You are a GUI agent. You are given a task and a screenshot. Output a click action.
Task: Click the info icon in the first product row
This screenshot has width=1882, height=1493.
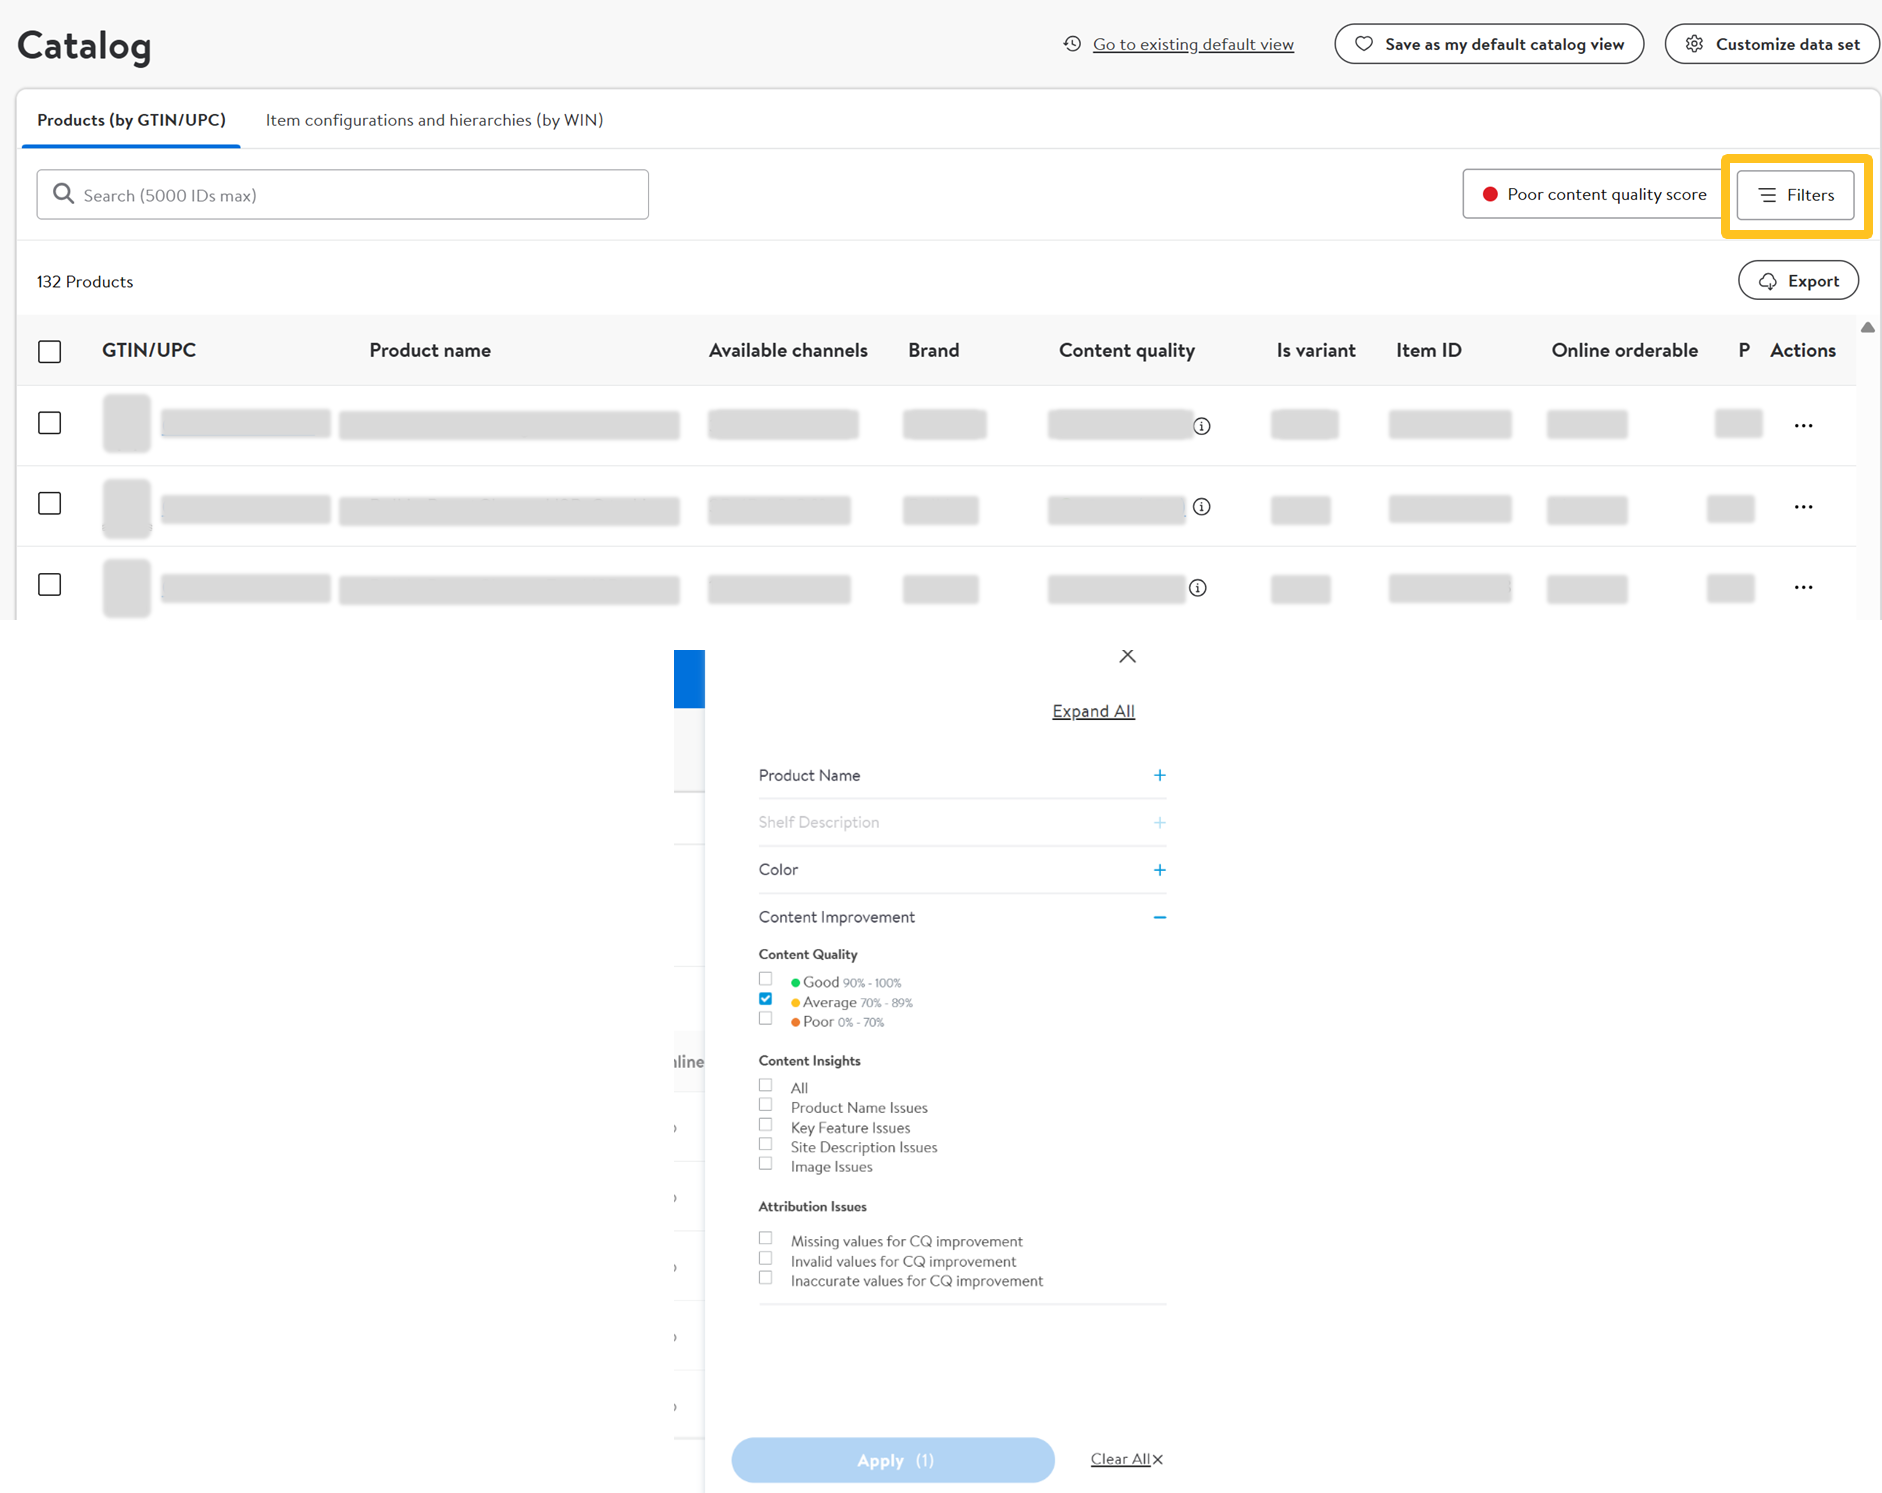click(x=1202, y=426)
